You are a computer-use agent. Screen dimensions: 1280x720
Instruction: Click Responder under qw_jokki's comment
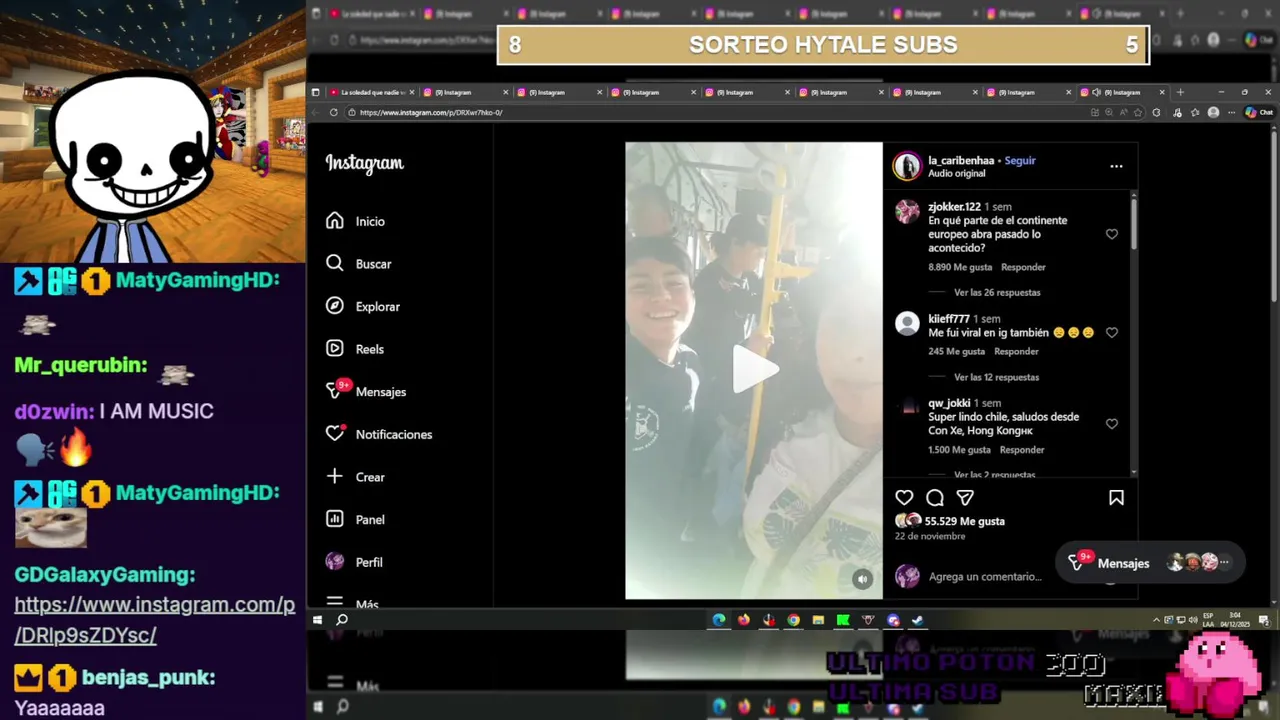click(x=1022, y=450)
